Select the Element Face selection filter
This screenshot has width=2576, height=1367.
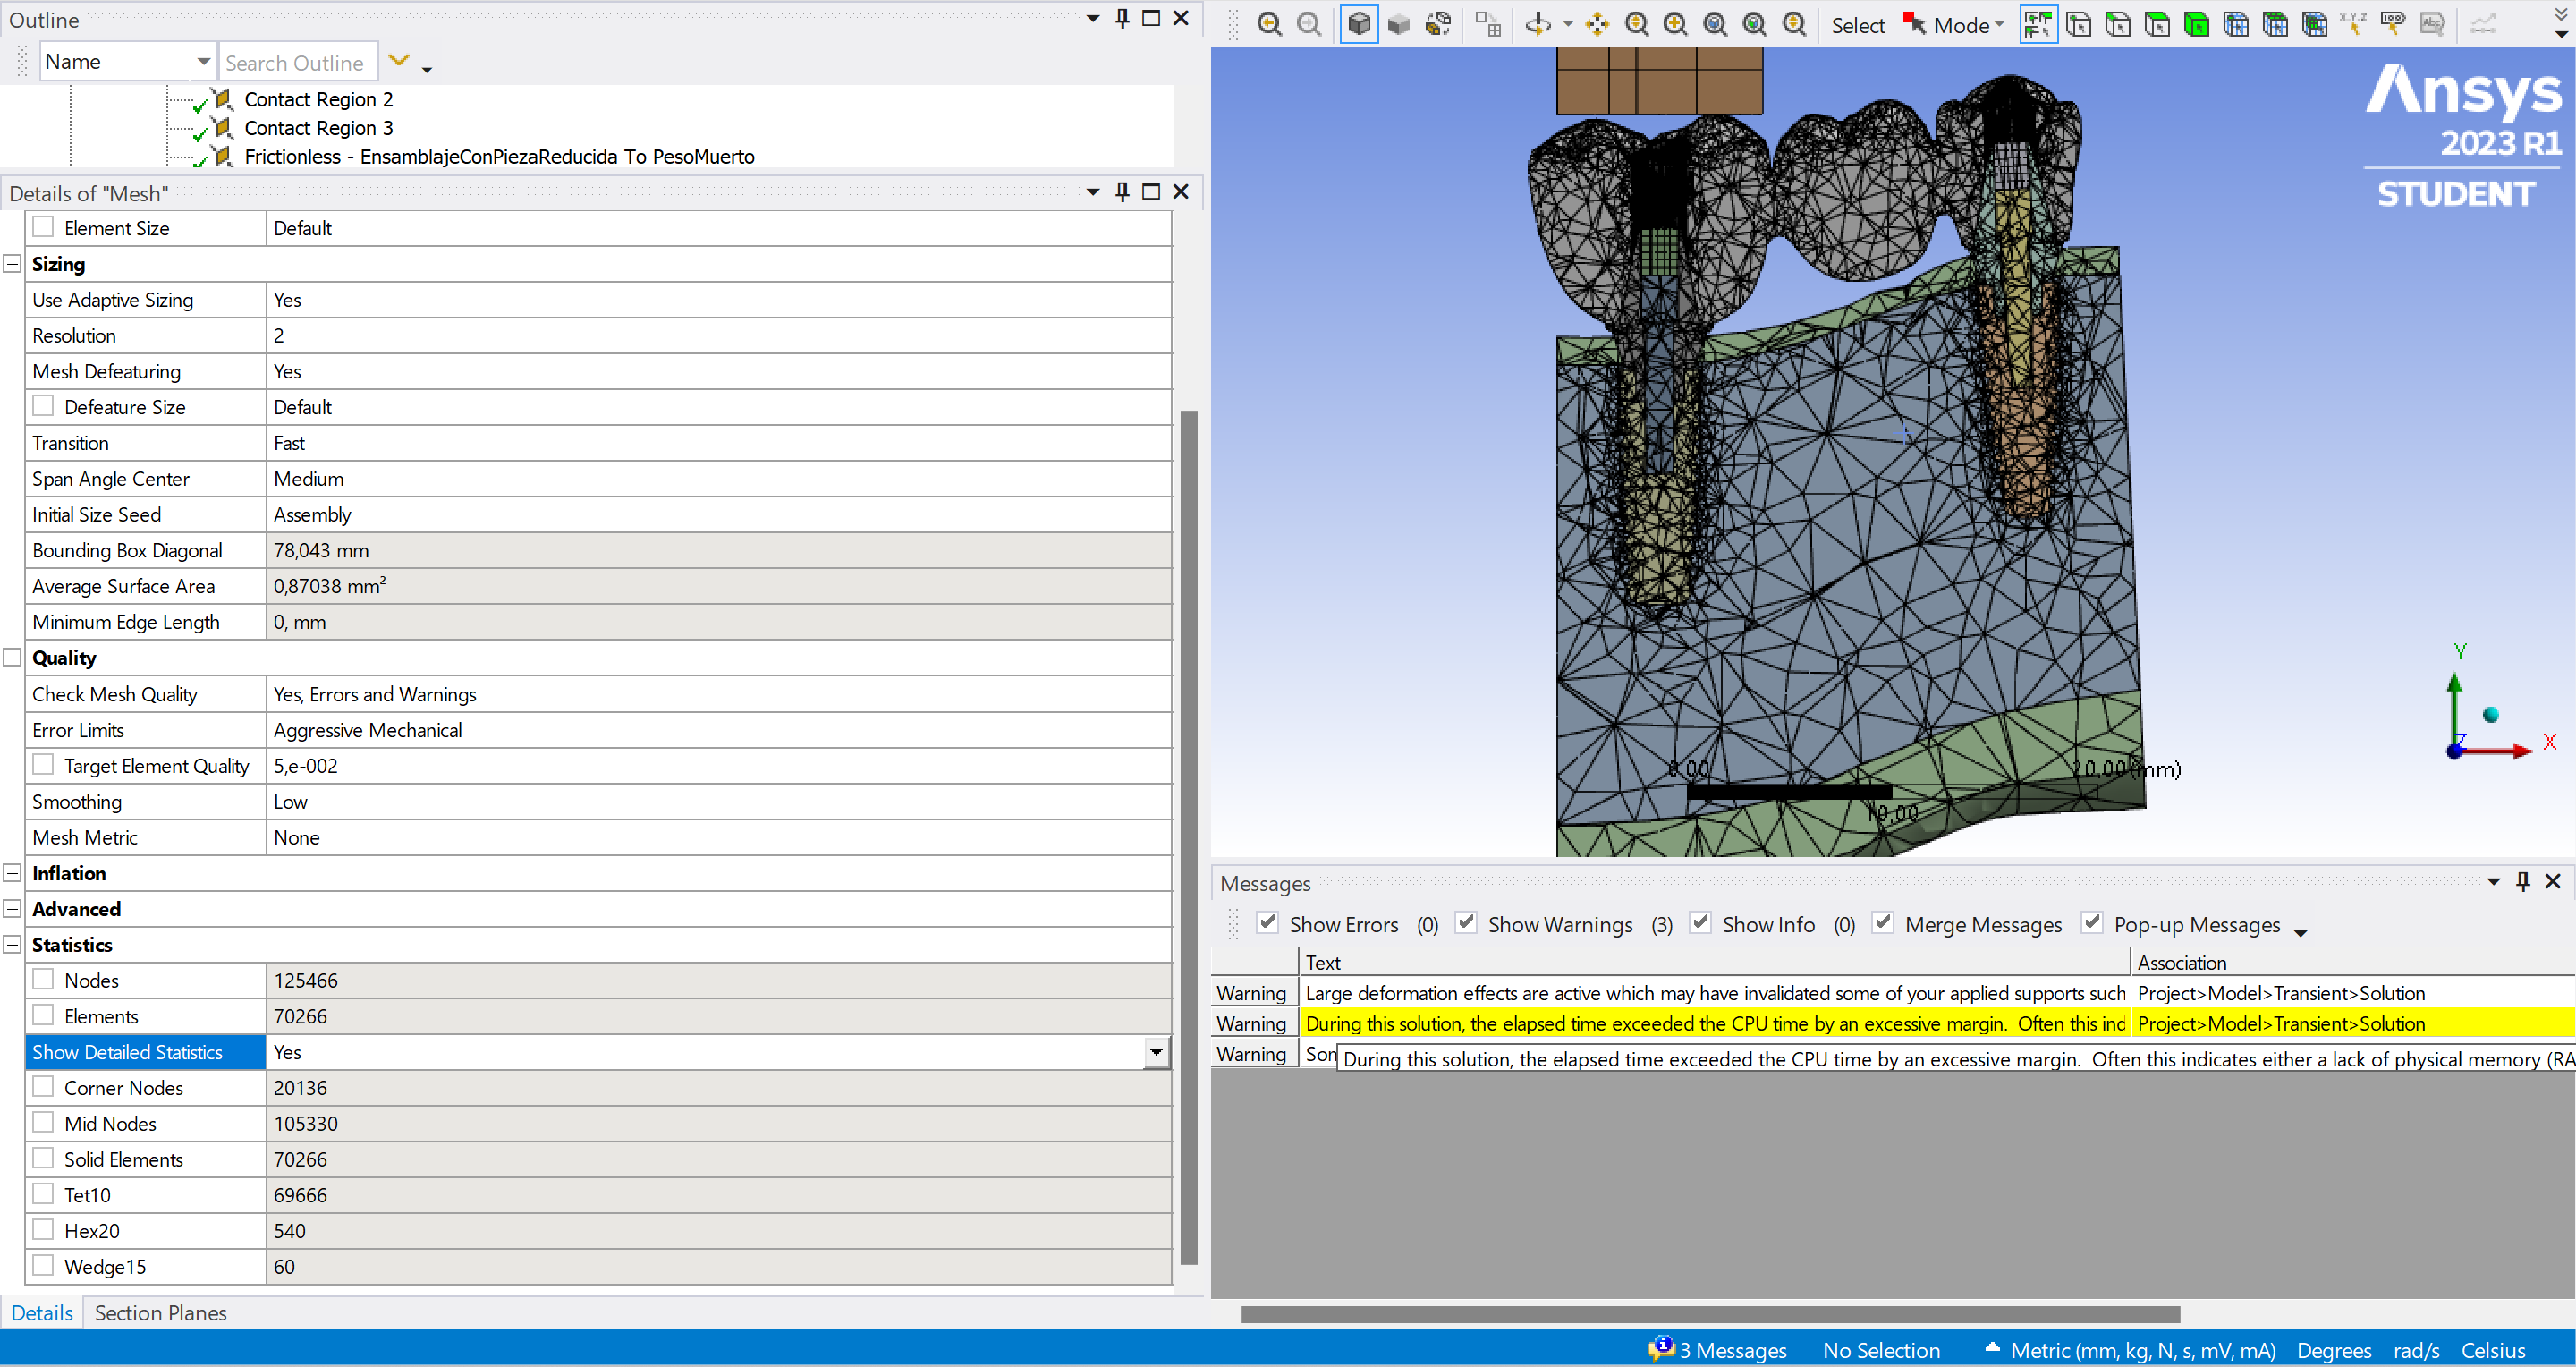point(2275,24)
